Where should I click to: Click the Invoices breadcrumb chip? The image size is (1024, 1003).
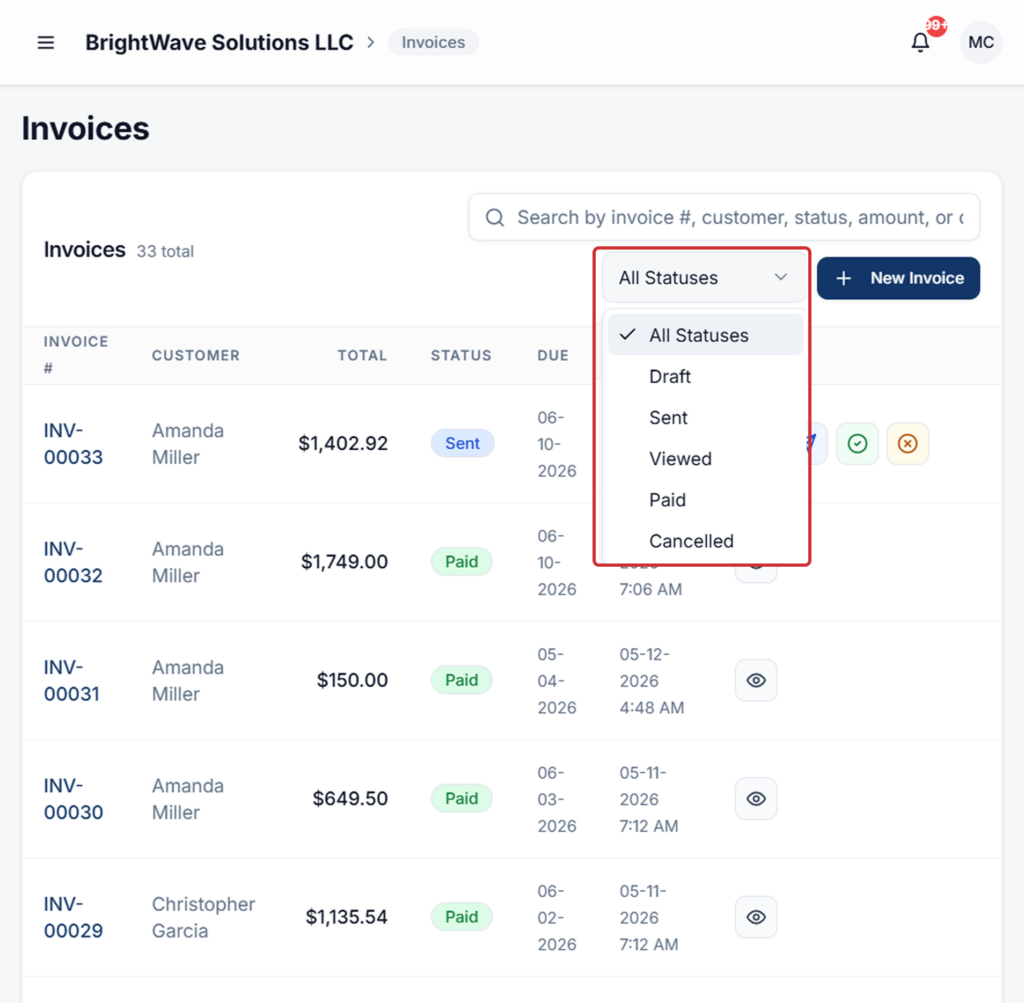pos(433,42)
